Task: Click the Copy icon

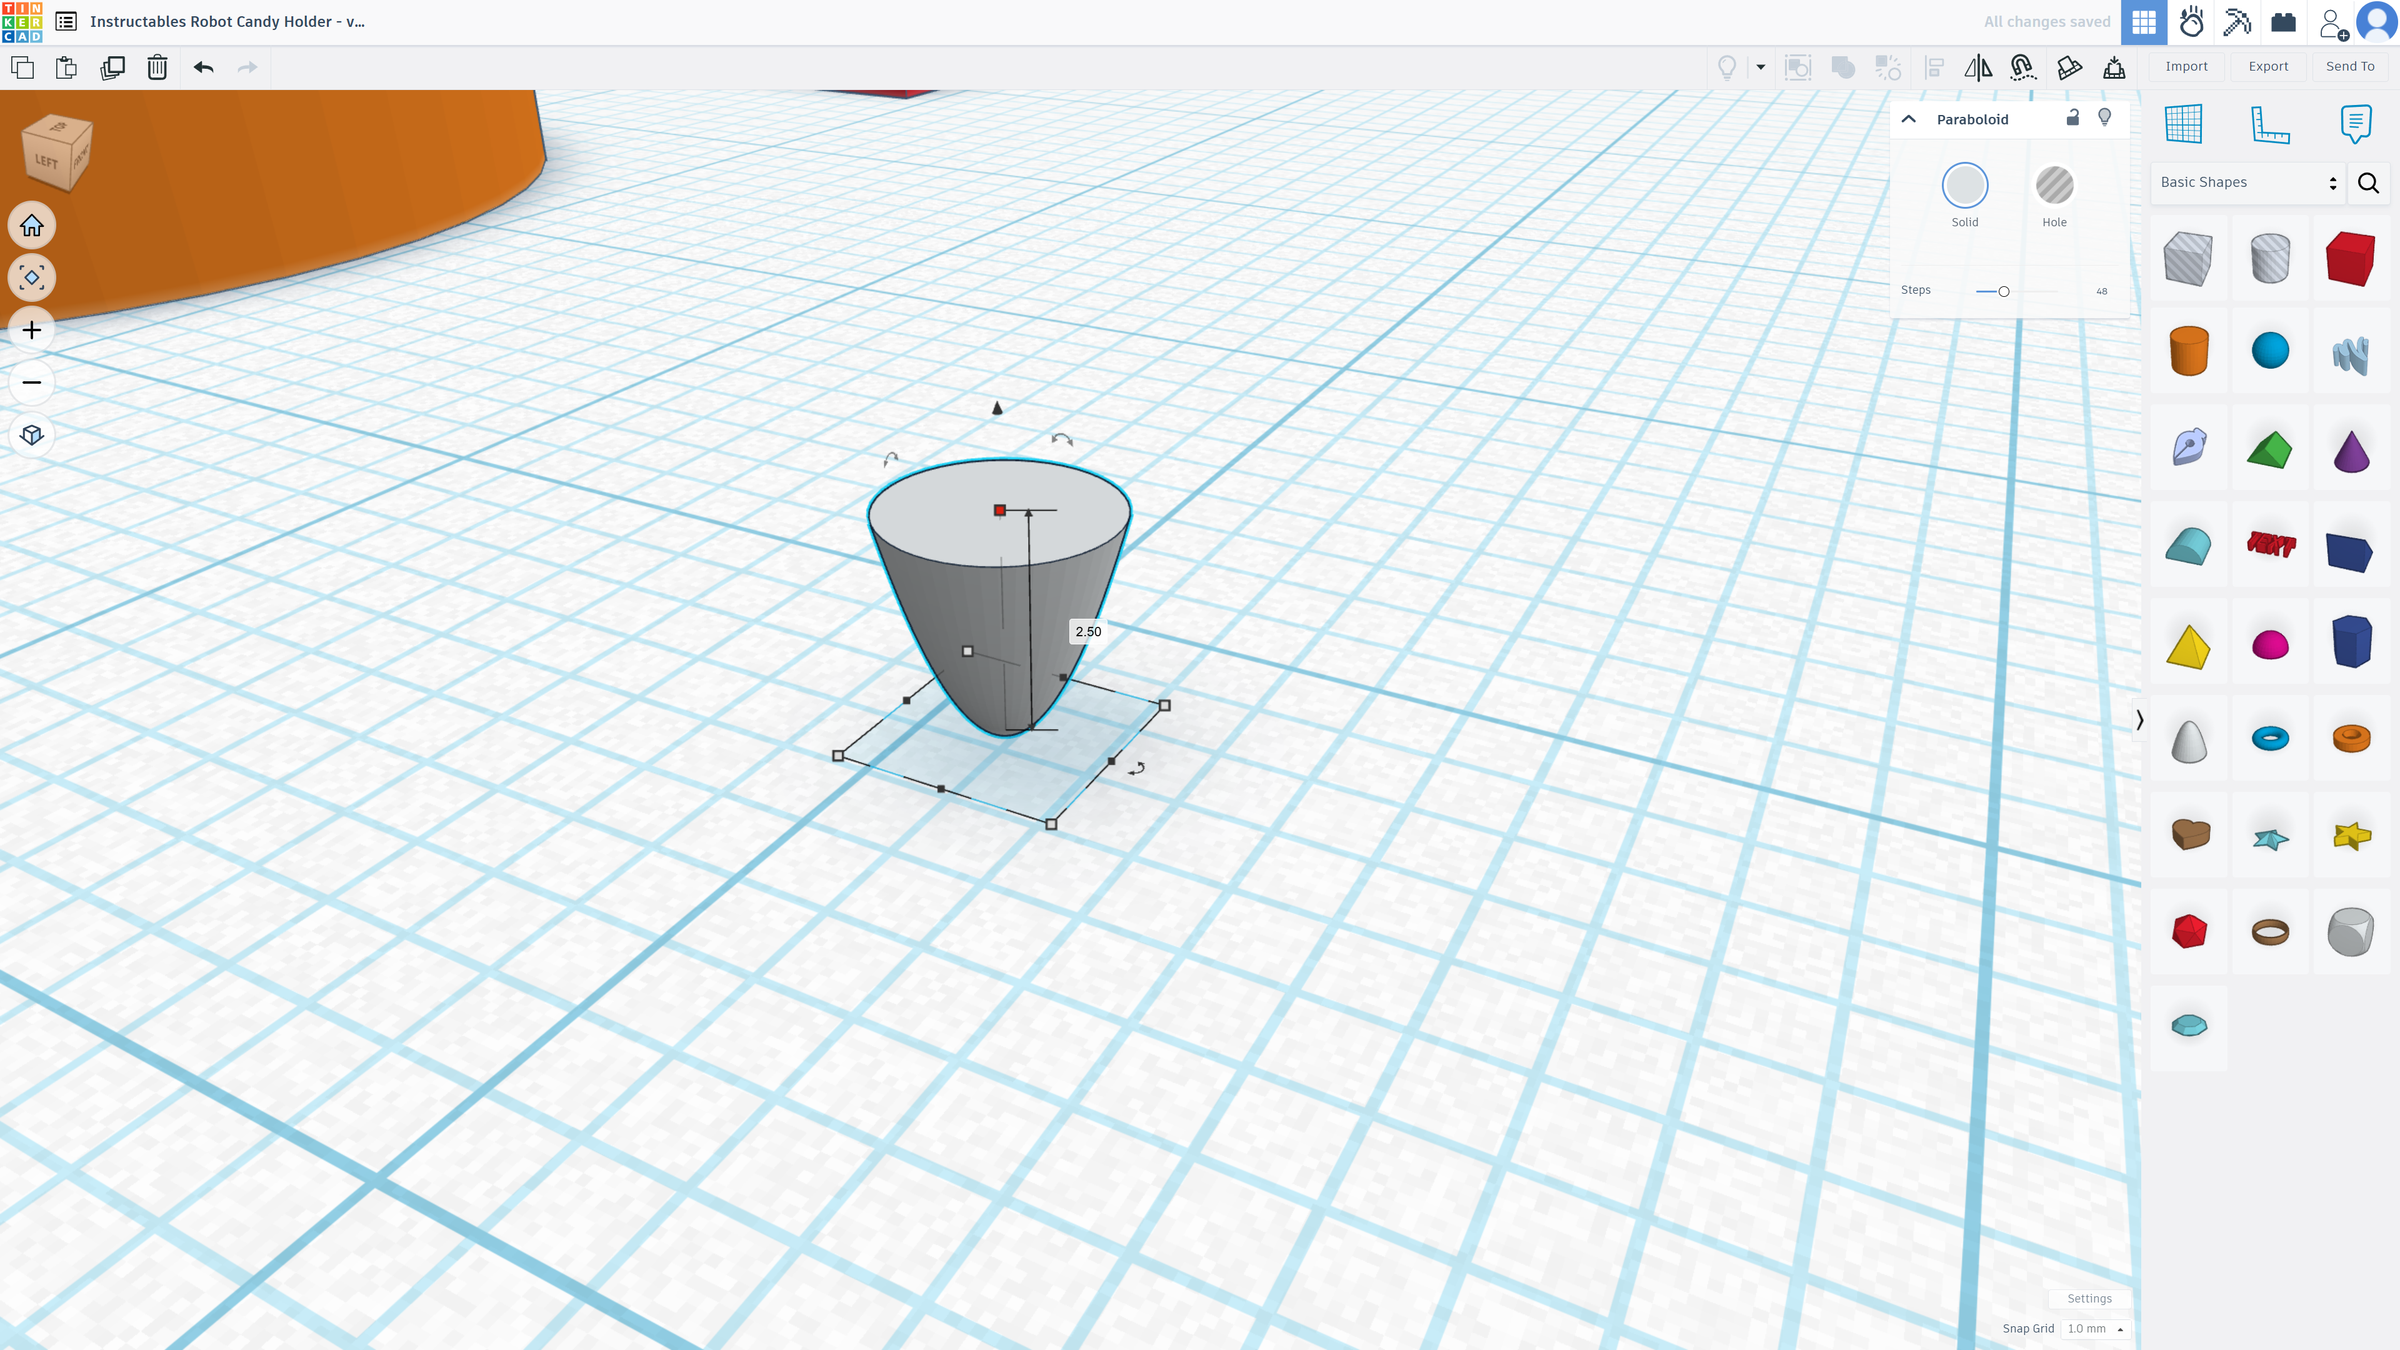Action: coord(22,67)
